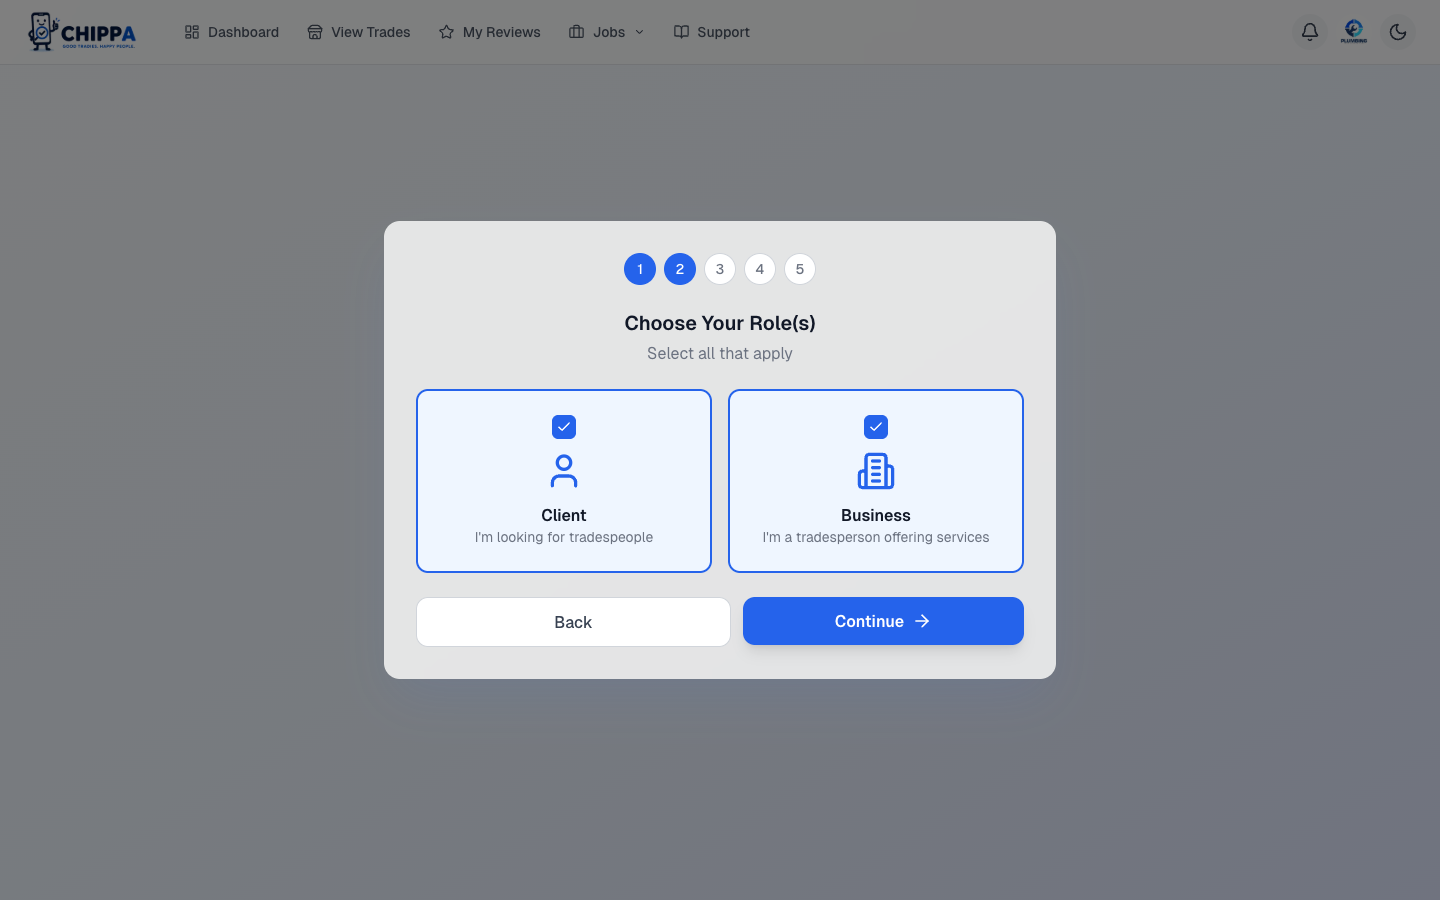
Task: Go back with the Back button
Action: [573, 622]
